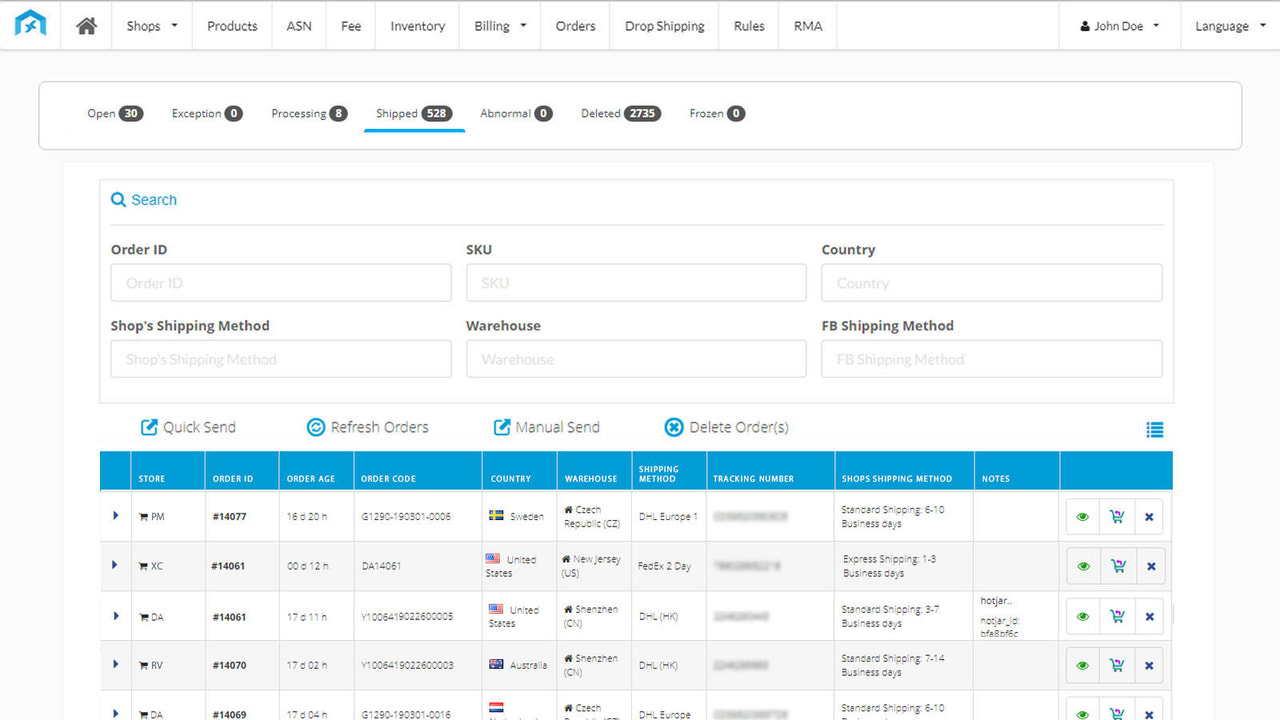Open the Shops dropdown menu
Viewport: 1280px width, 720px height.
[x=151, y=26]
